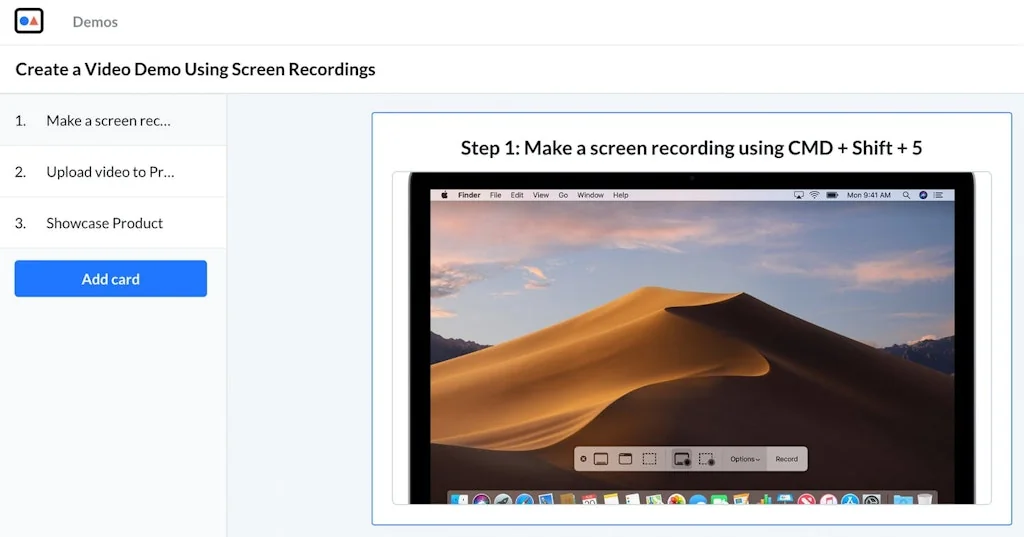Viewport: 1024px width, 537px height.
Task: Open the View menu in pictured Mac menu bar
Action: 541,195
